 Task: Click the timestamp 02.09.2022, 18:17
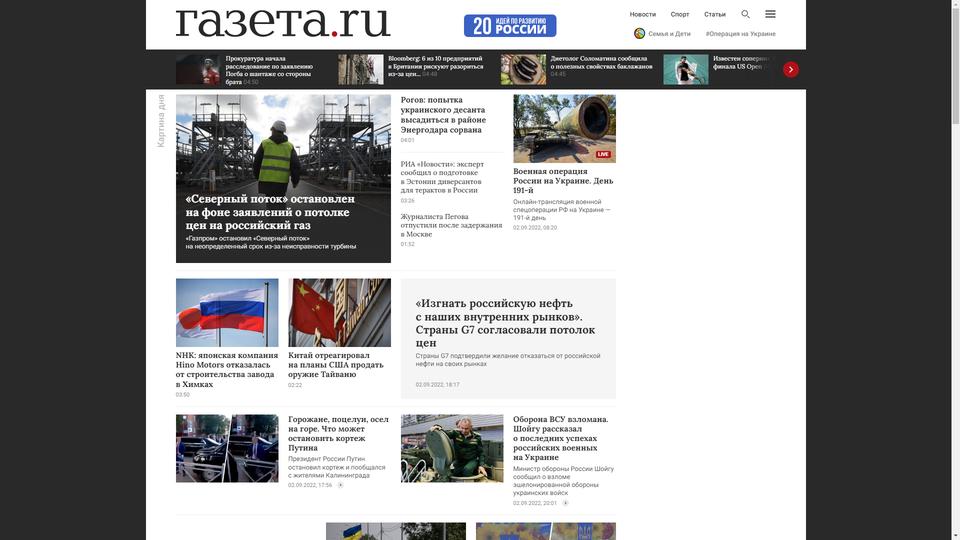[437, 384]
